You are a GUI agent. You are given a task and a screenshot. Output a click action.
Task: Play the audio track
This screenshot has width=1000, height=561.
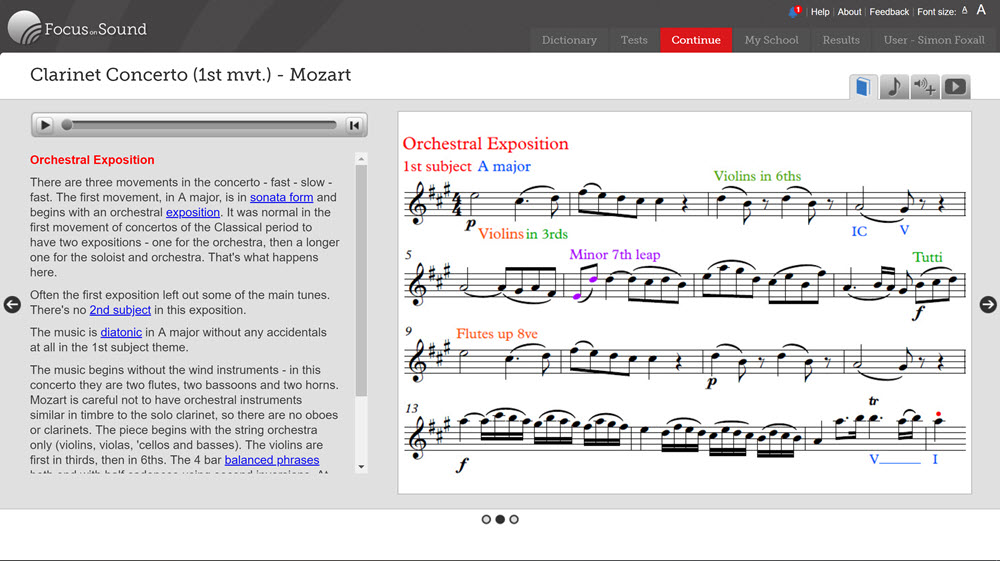(45, 125)
